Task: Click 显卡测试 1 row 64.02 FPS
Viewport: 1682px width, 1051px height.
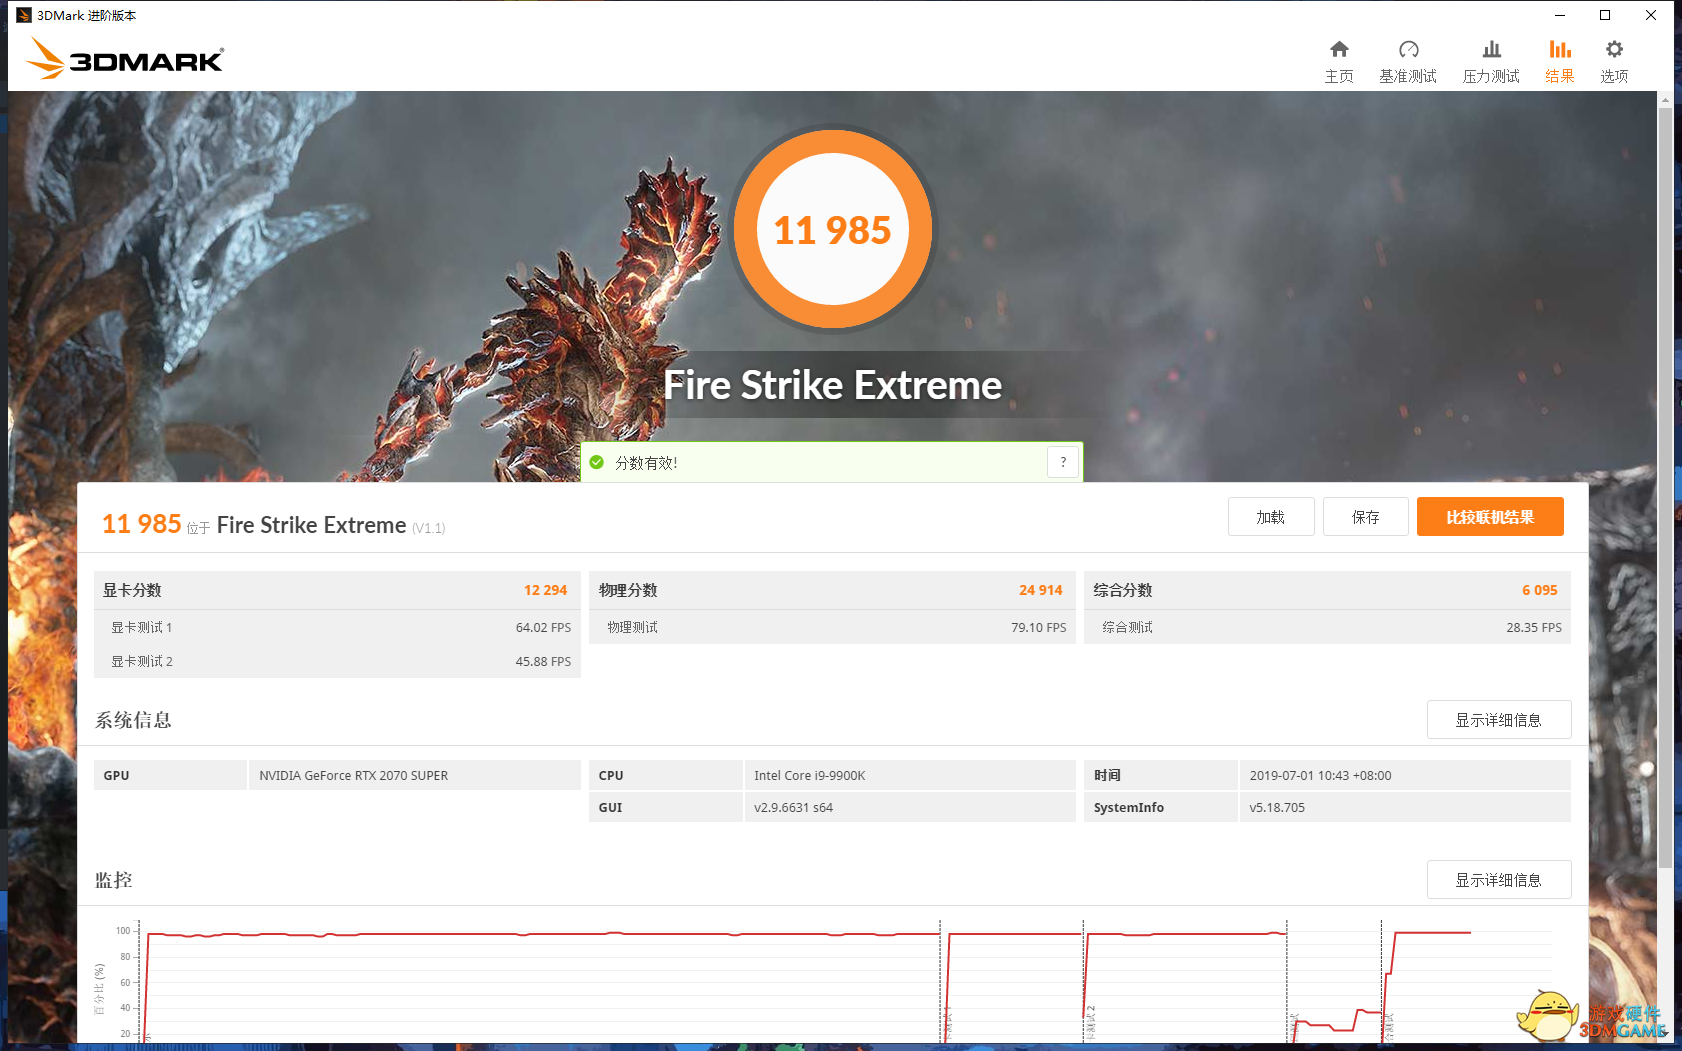Action: [337, 627]
